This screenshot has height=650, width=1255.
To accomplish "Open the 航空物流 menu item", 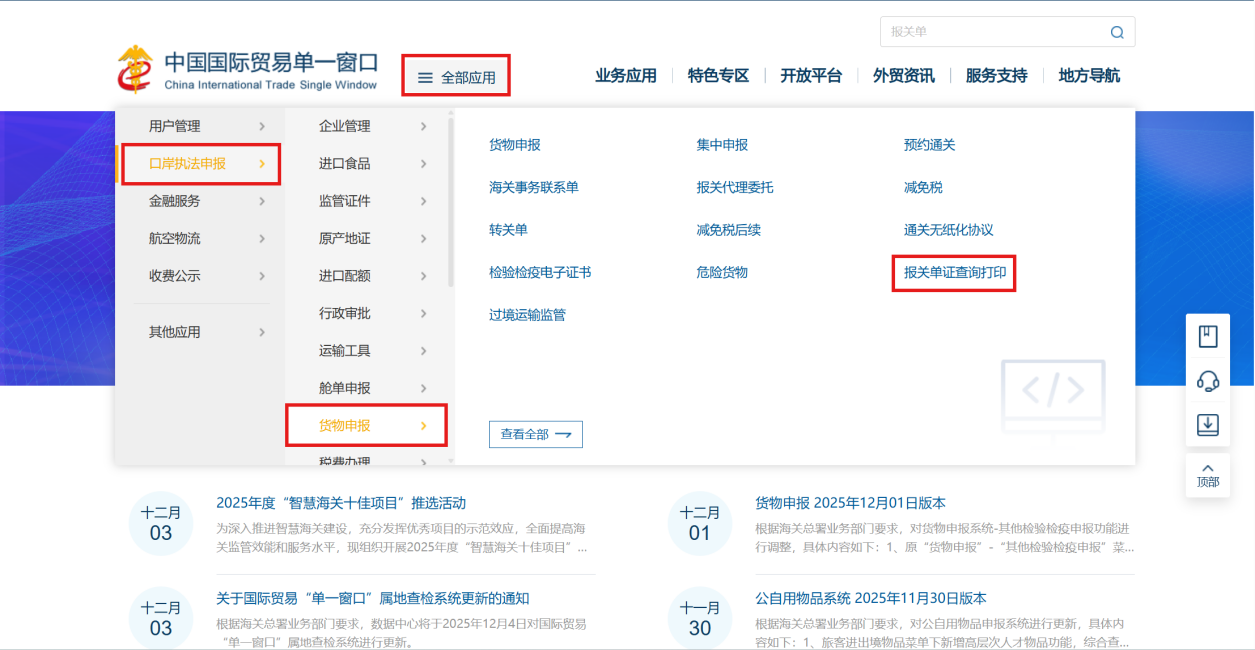I will [174, 239].
